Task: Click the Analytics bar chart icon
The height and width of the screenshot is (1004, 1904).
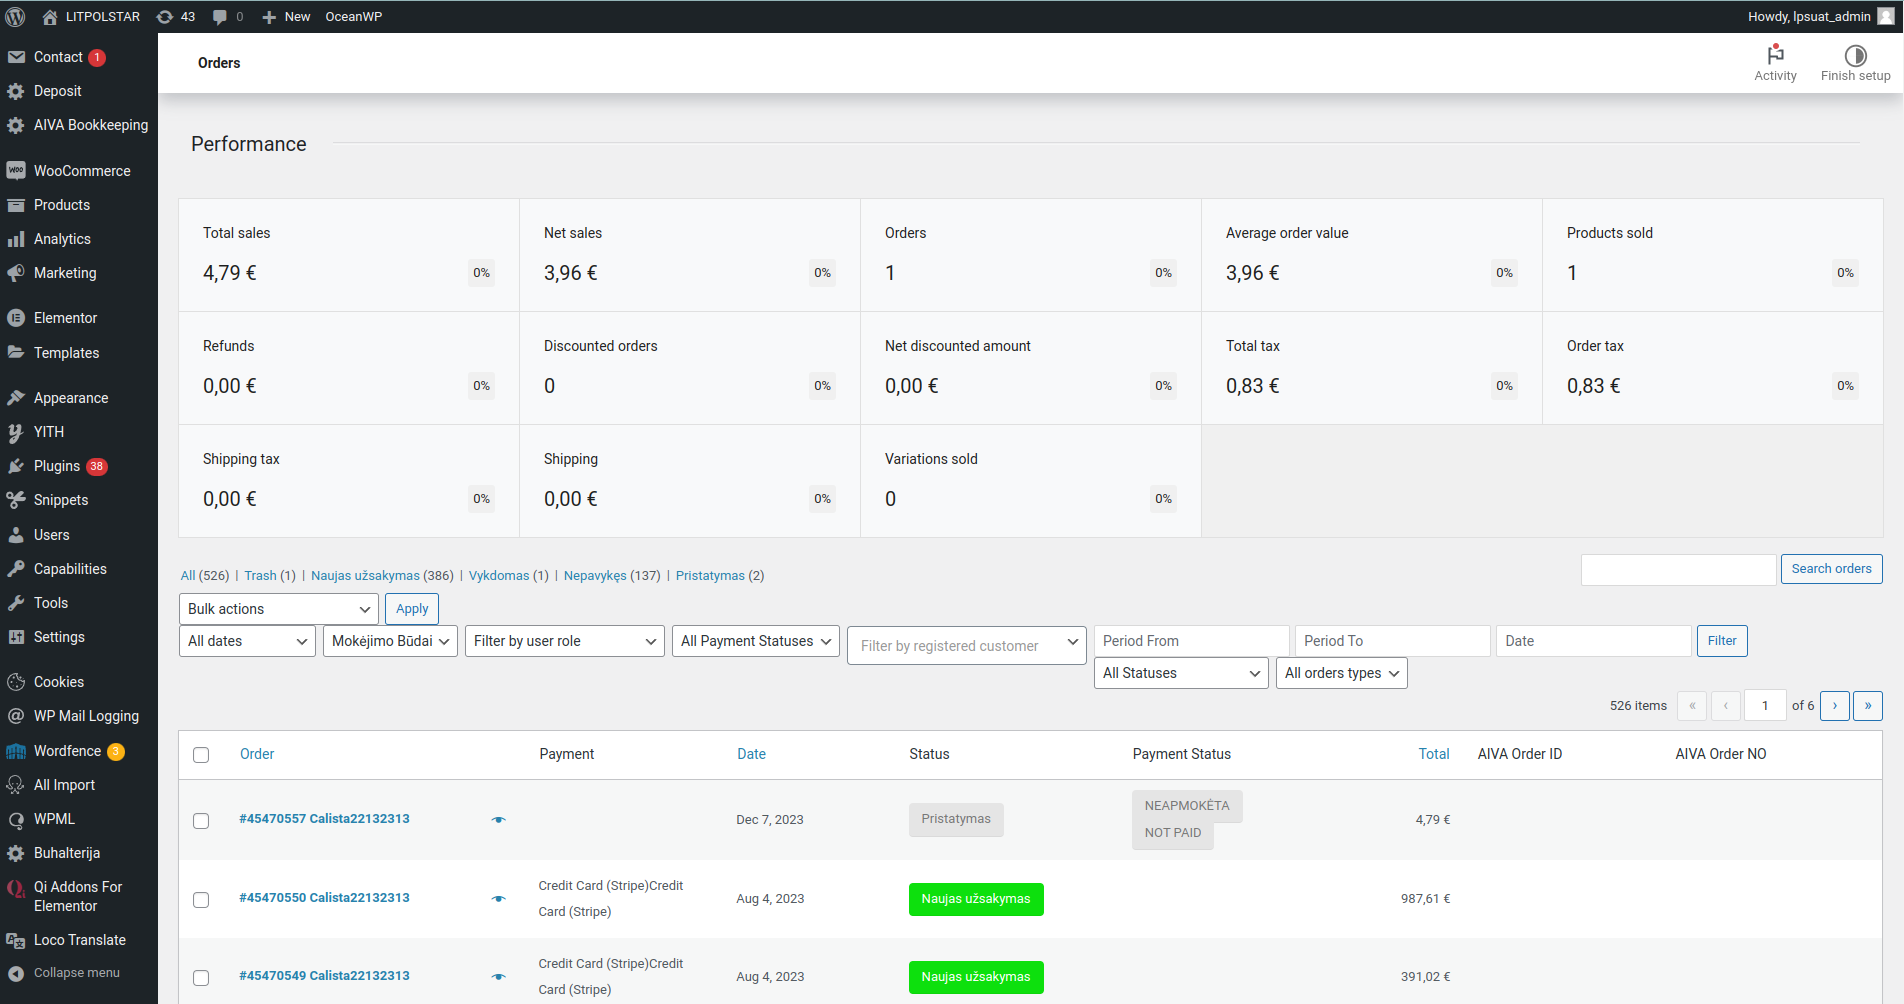Action: (x=16, y=239)
